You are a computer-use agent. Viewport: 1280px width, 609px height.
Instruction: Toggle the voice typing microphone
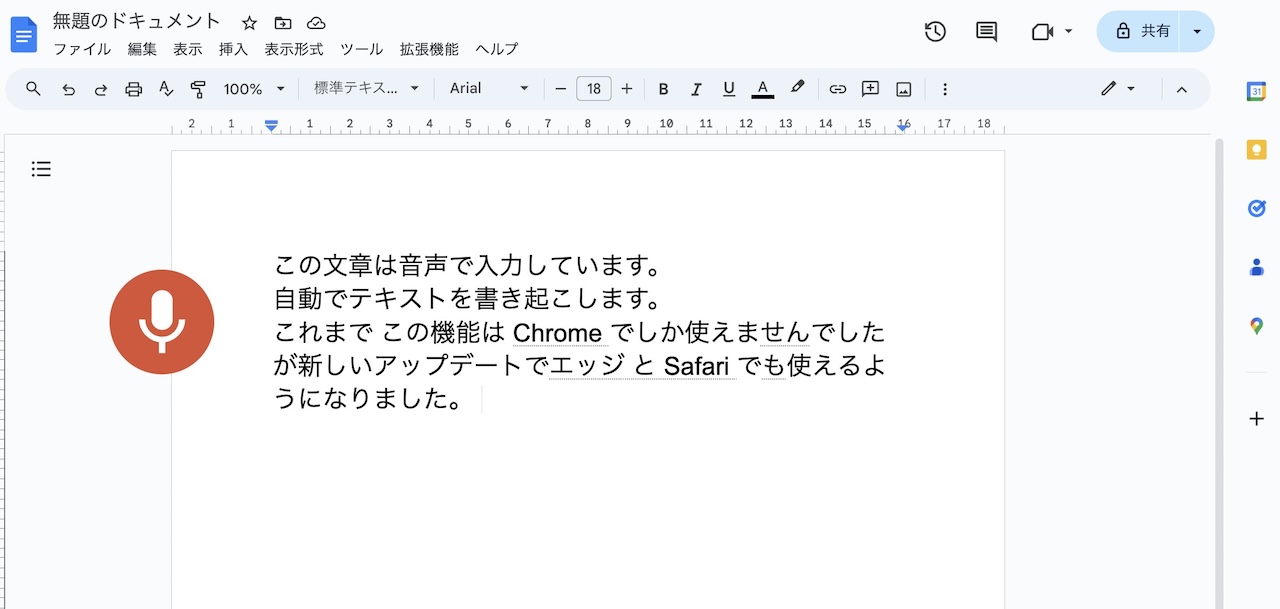coord(162,322)
